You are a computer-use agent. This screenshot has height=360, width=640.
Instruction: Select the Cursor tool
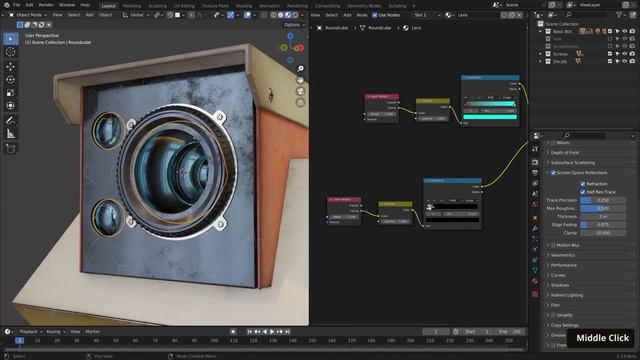(11, 52)
